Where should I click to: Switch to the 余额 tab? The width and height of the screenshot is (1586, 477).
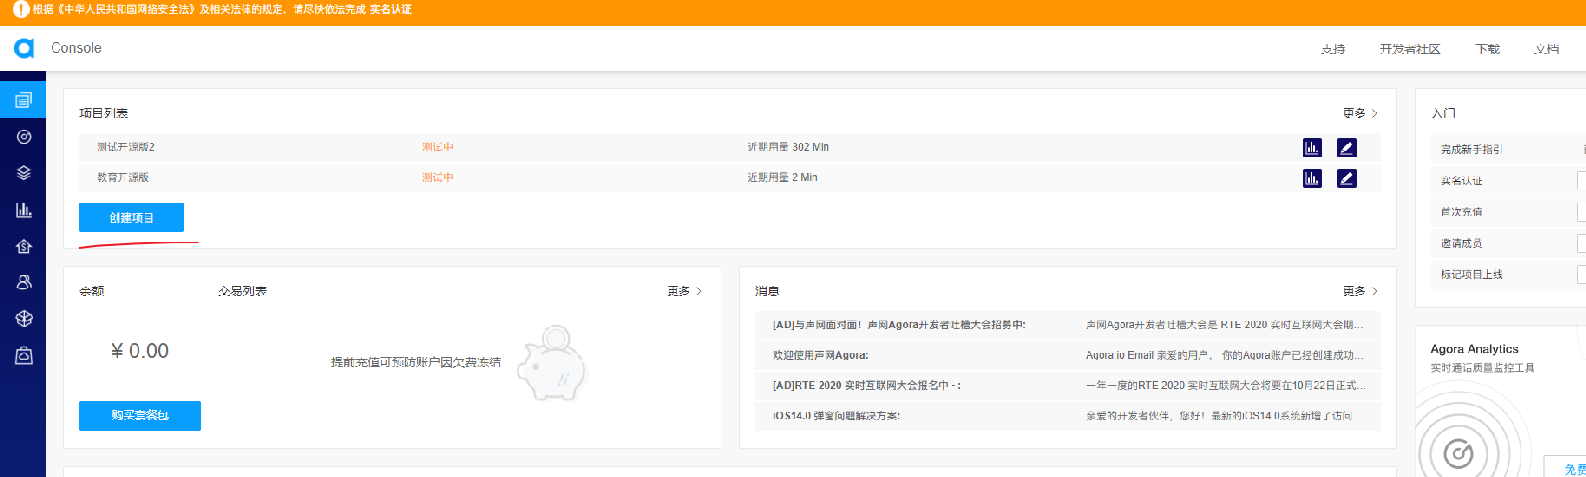(91, 291)
